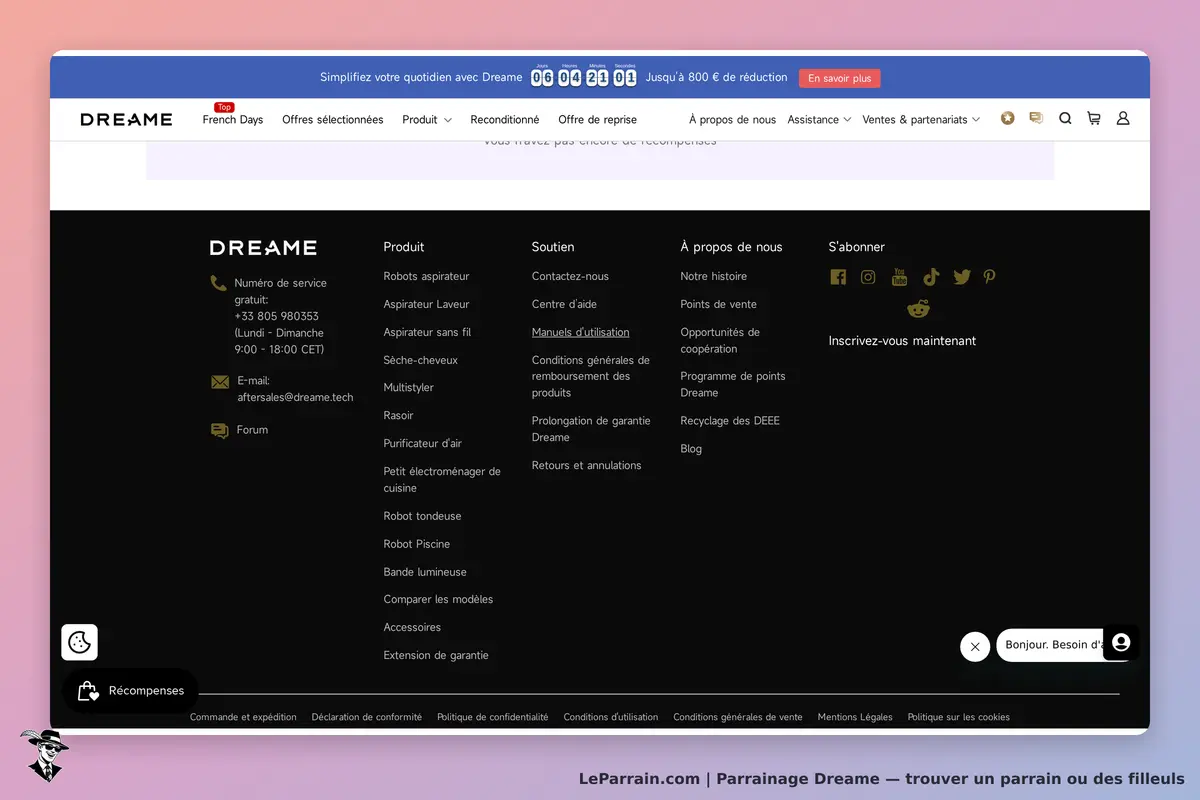Open the Accessoires link

click(412, 627)
